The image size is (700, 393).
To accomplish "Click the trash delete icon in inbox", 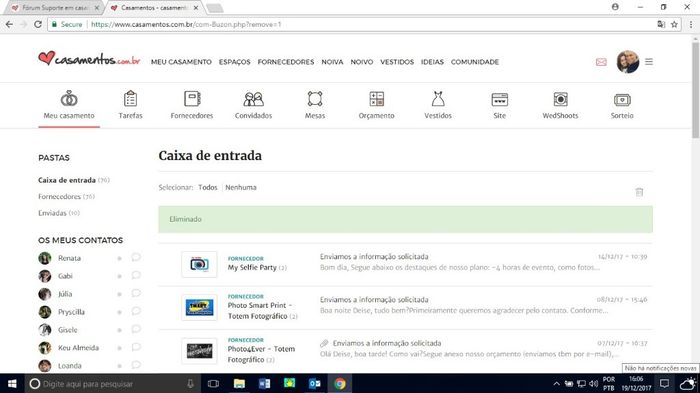I will (639, 192).
